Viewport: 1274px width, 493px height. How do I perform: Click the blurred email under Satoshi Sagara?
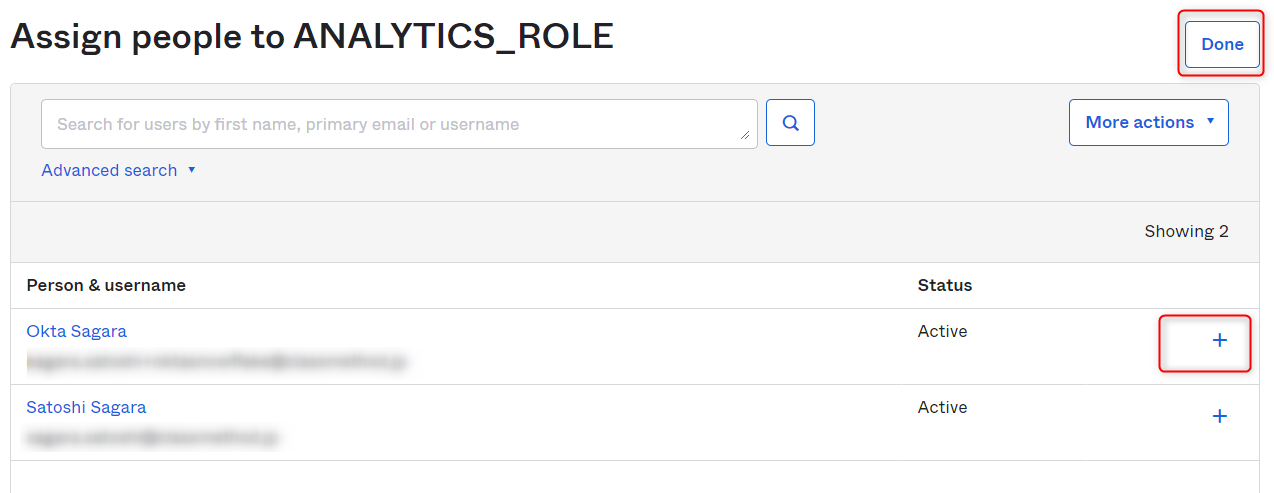pyautogui.click(x=152, y=437)
